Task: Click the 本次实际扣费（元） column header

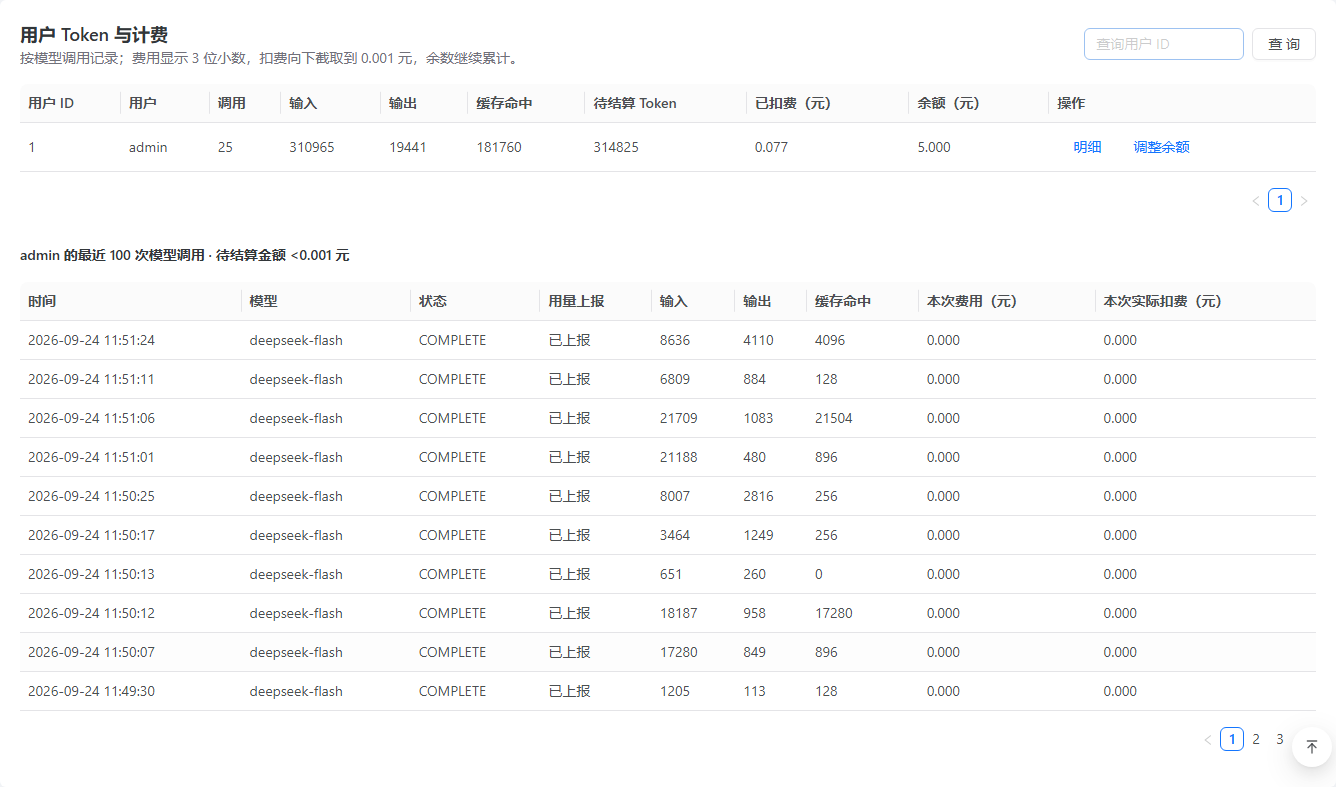Action: [1163, 301]
